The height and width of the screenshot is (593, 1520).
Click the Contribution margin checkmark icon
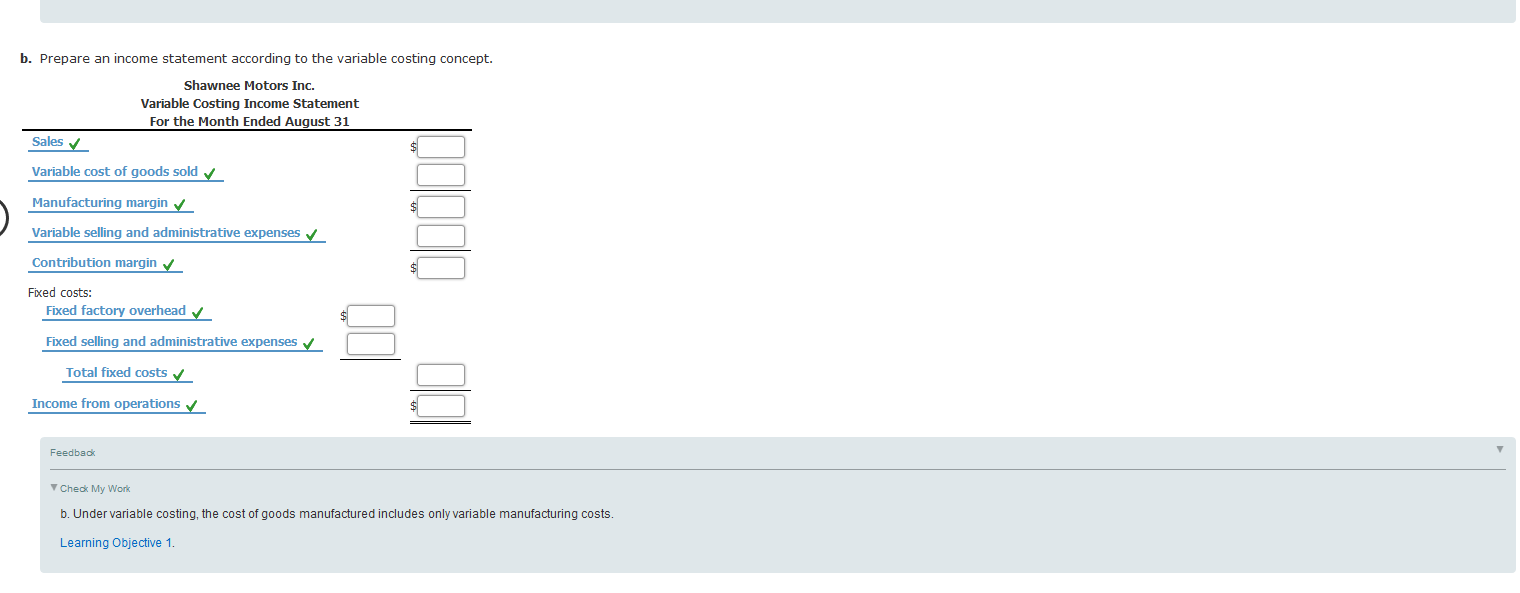pos(170,263)
